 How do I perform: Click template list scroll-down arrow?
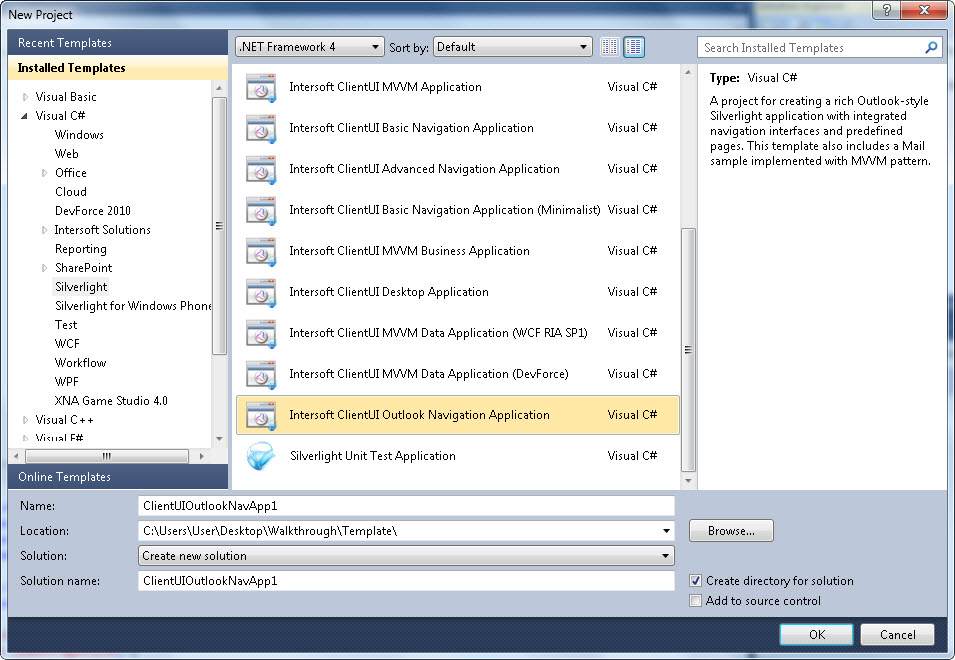(x=688, y=480)
